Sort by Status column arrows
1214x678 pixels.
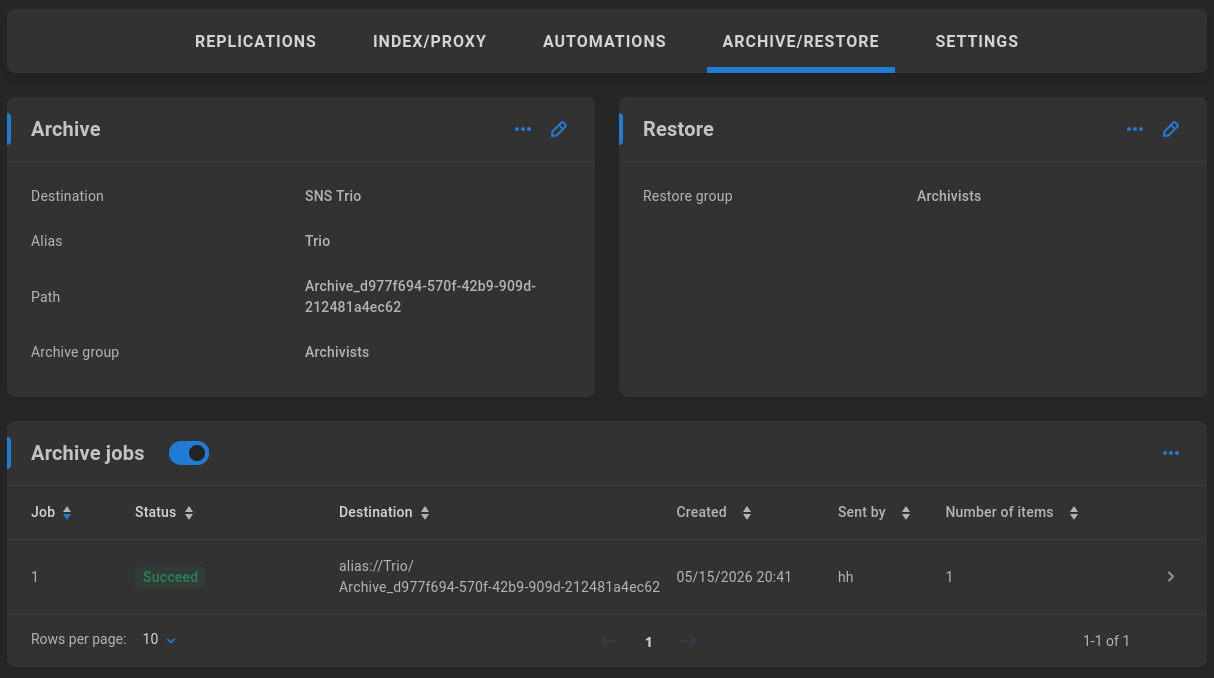click(x=189, y=513)
